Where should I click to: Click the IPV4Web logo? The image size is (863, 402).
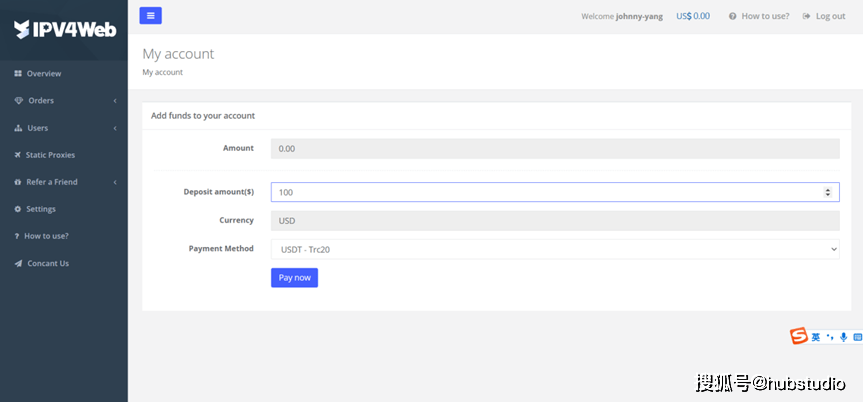click(64, 30)
